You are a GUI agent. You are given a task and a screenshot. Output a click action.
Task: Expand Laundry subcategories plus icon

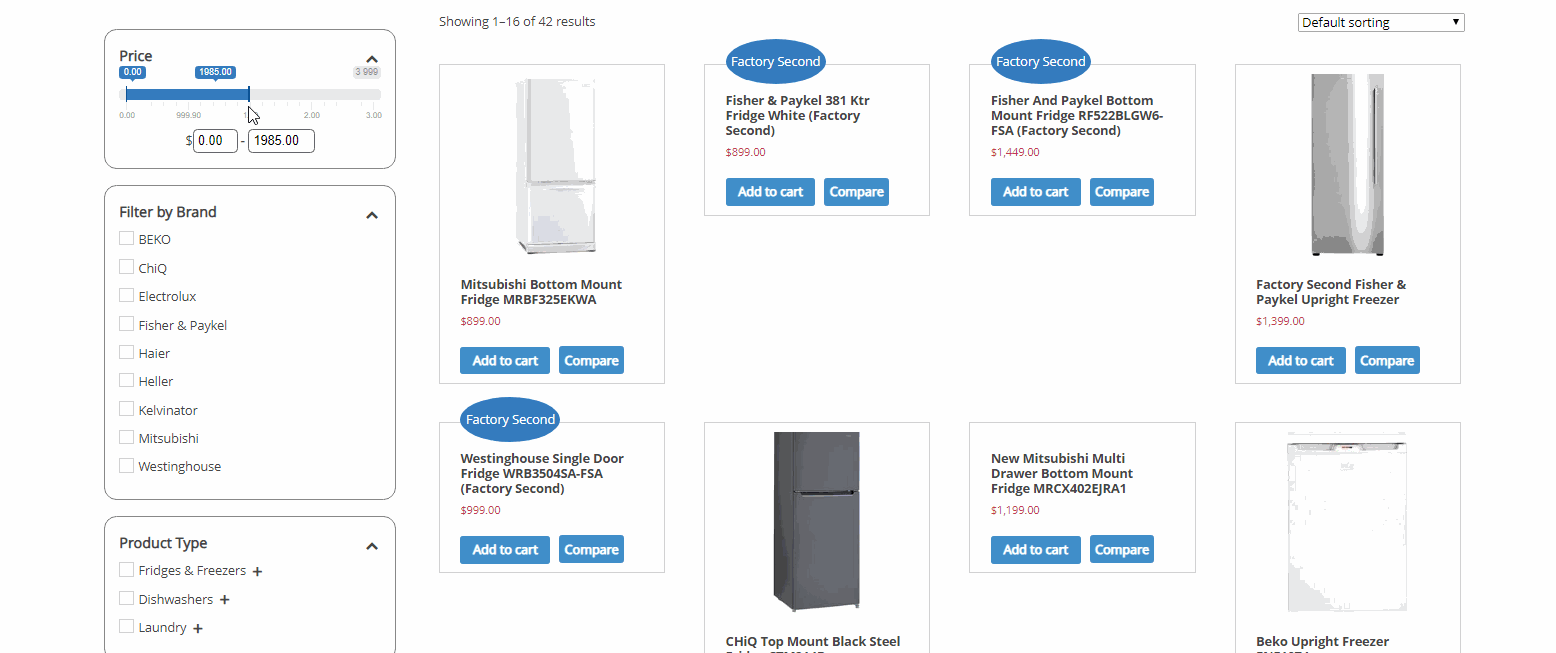(198, 629)
